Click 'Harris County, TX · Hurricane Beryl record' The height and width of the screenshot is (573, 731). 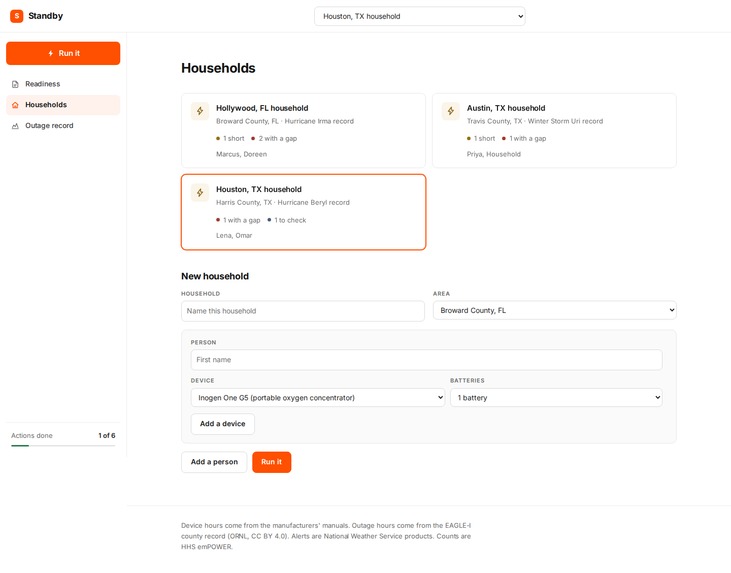click(283, 202)
